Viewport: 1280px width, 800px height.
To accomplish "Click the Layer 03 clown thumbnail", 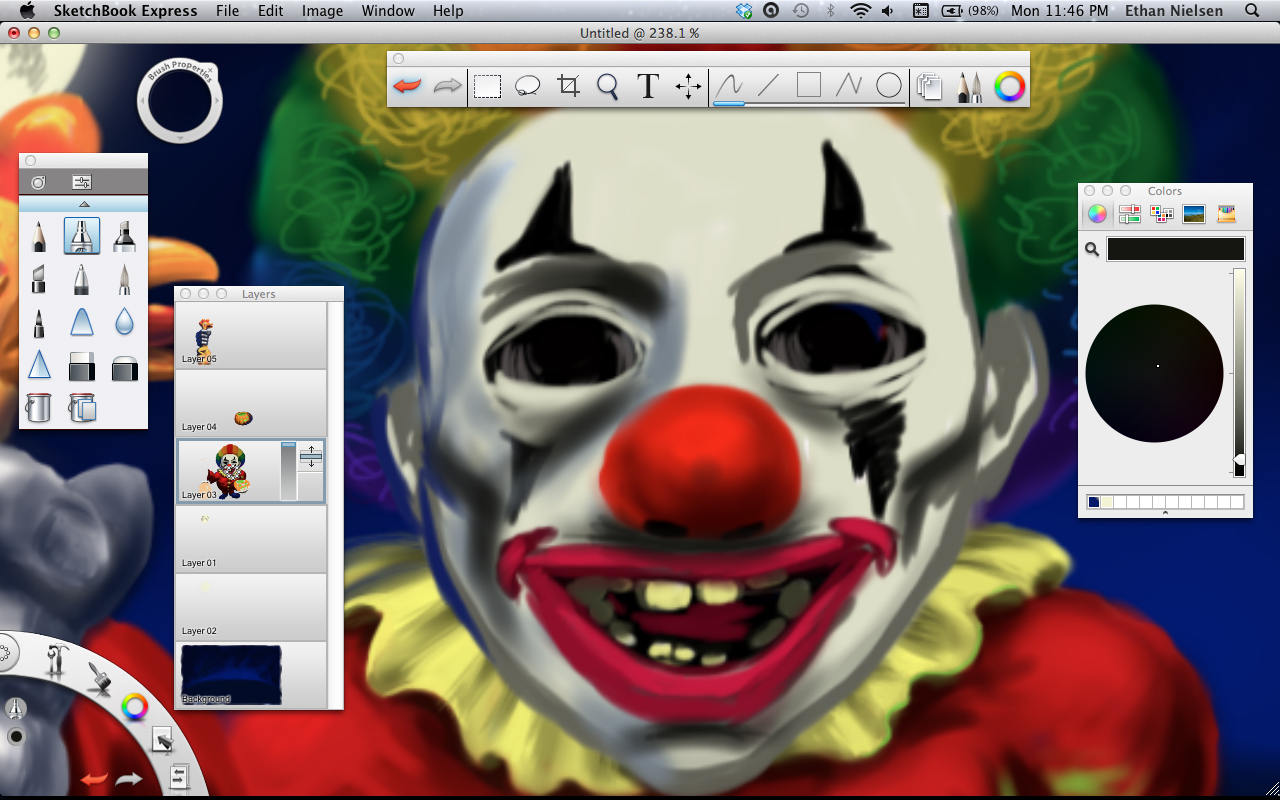I will pyautogui.click(x=230, y=470).
